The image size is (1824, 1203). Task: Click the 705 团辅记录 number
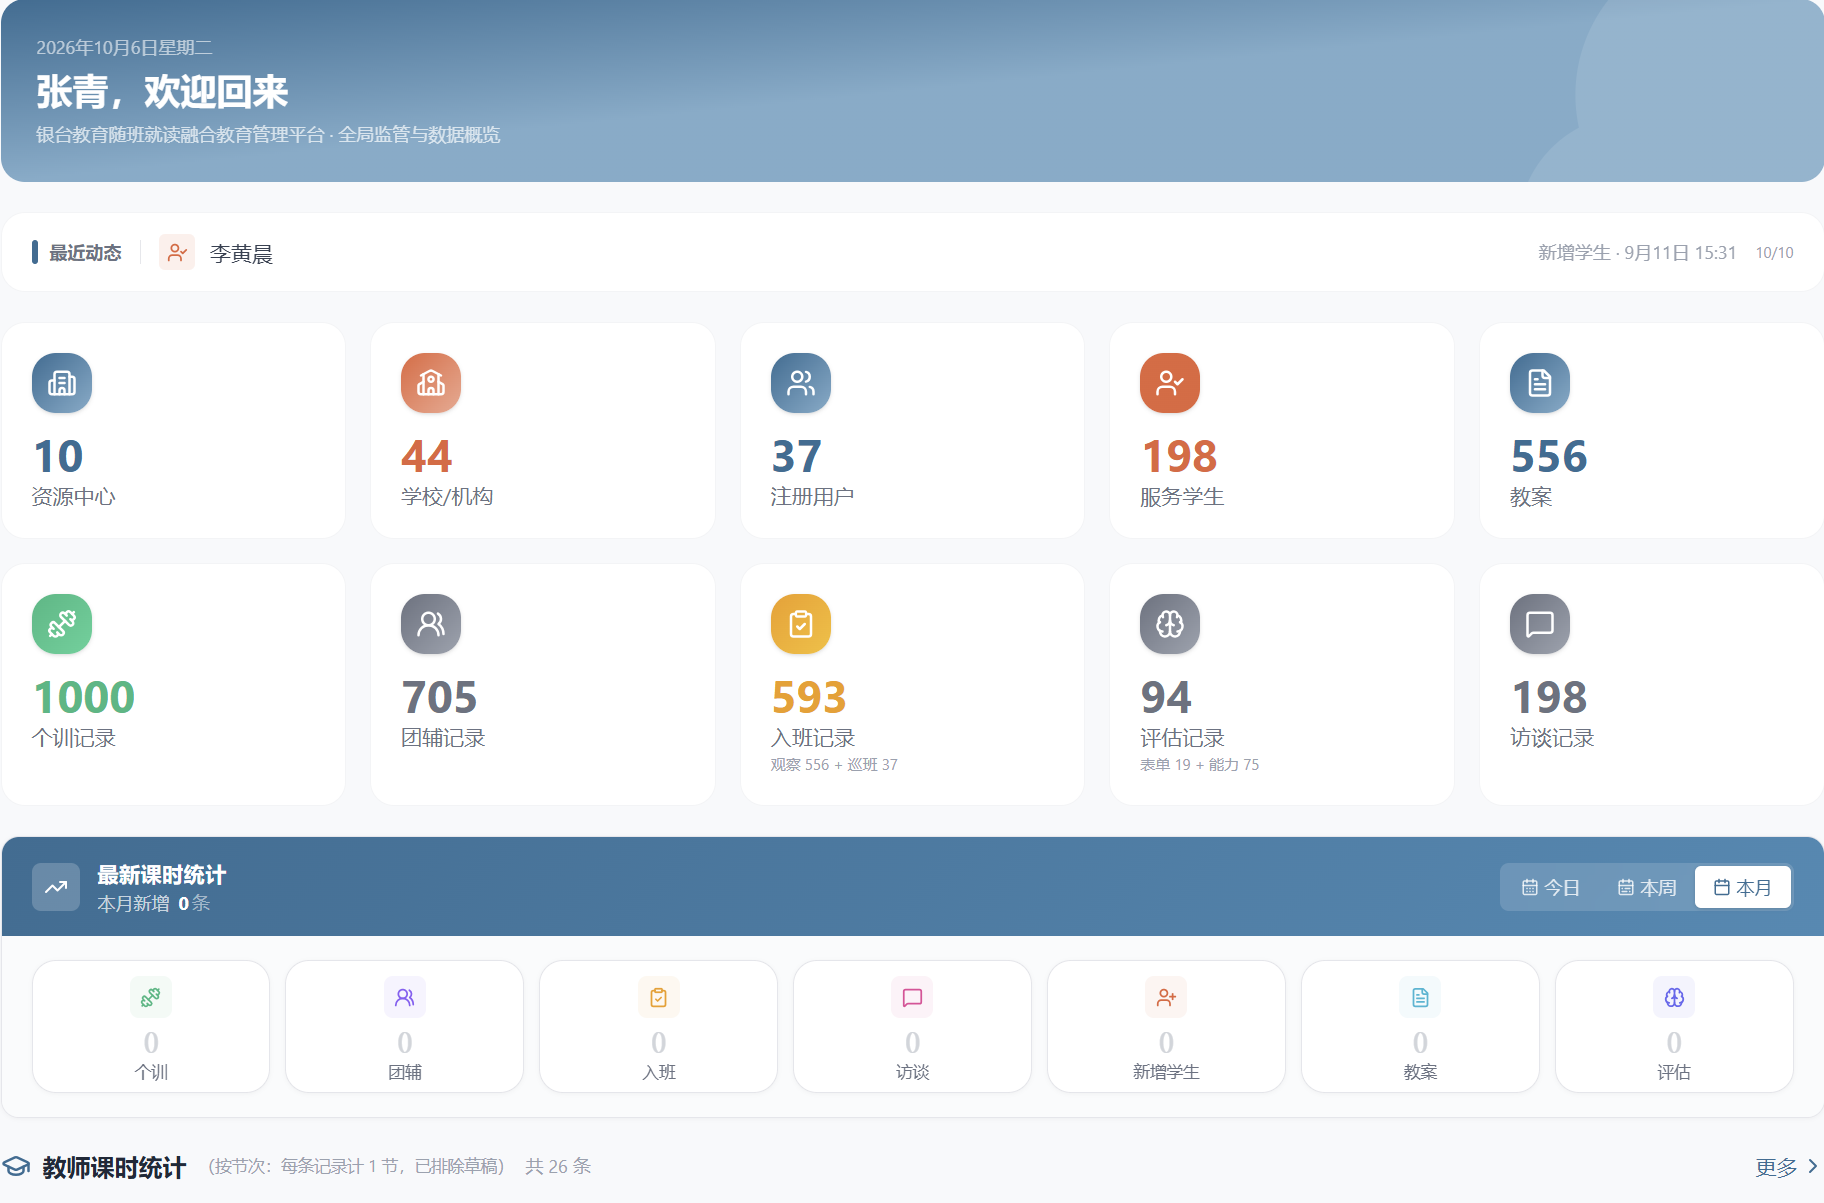click(439, 697)
